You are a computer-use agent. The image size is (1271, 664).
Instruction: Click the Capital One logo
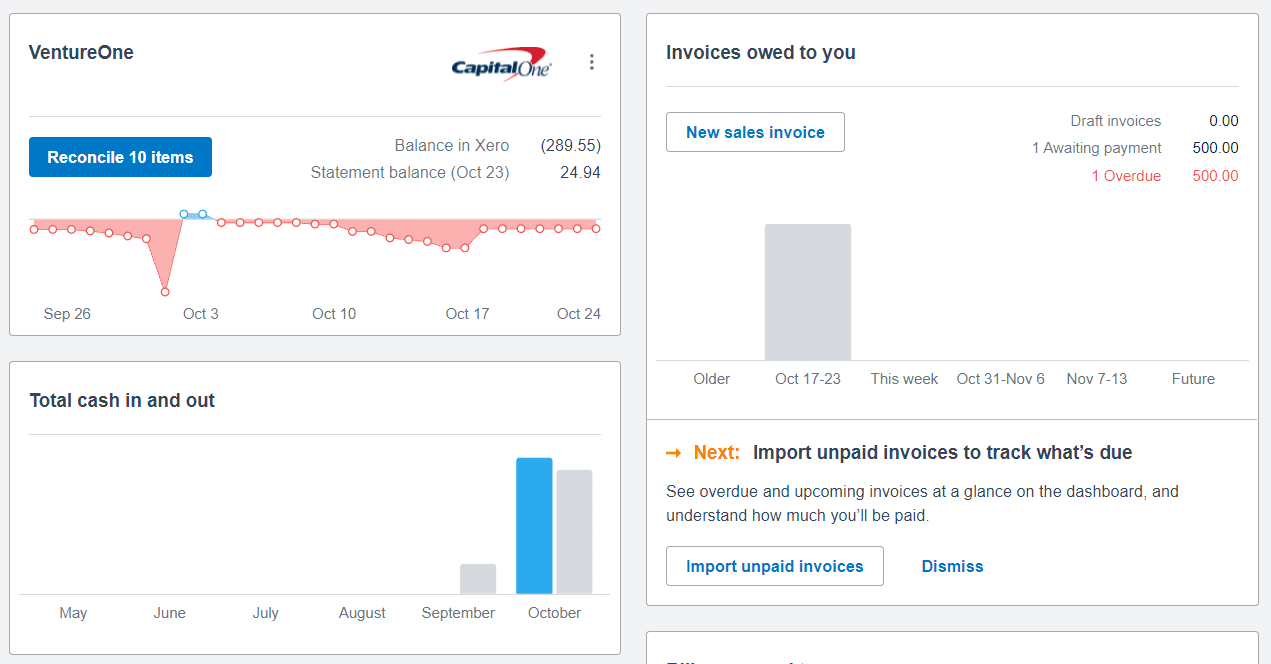point(501,63)
